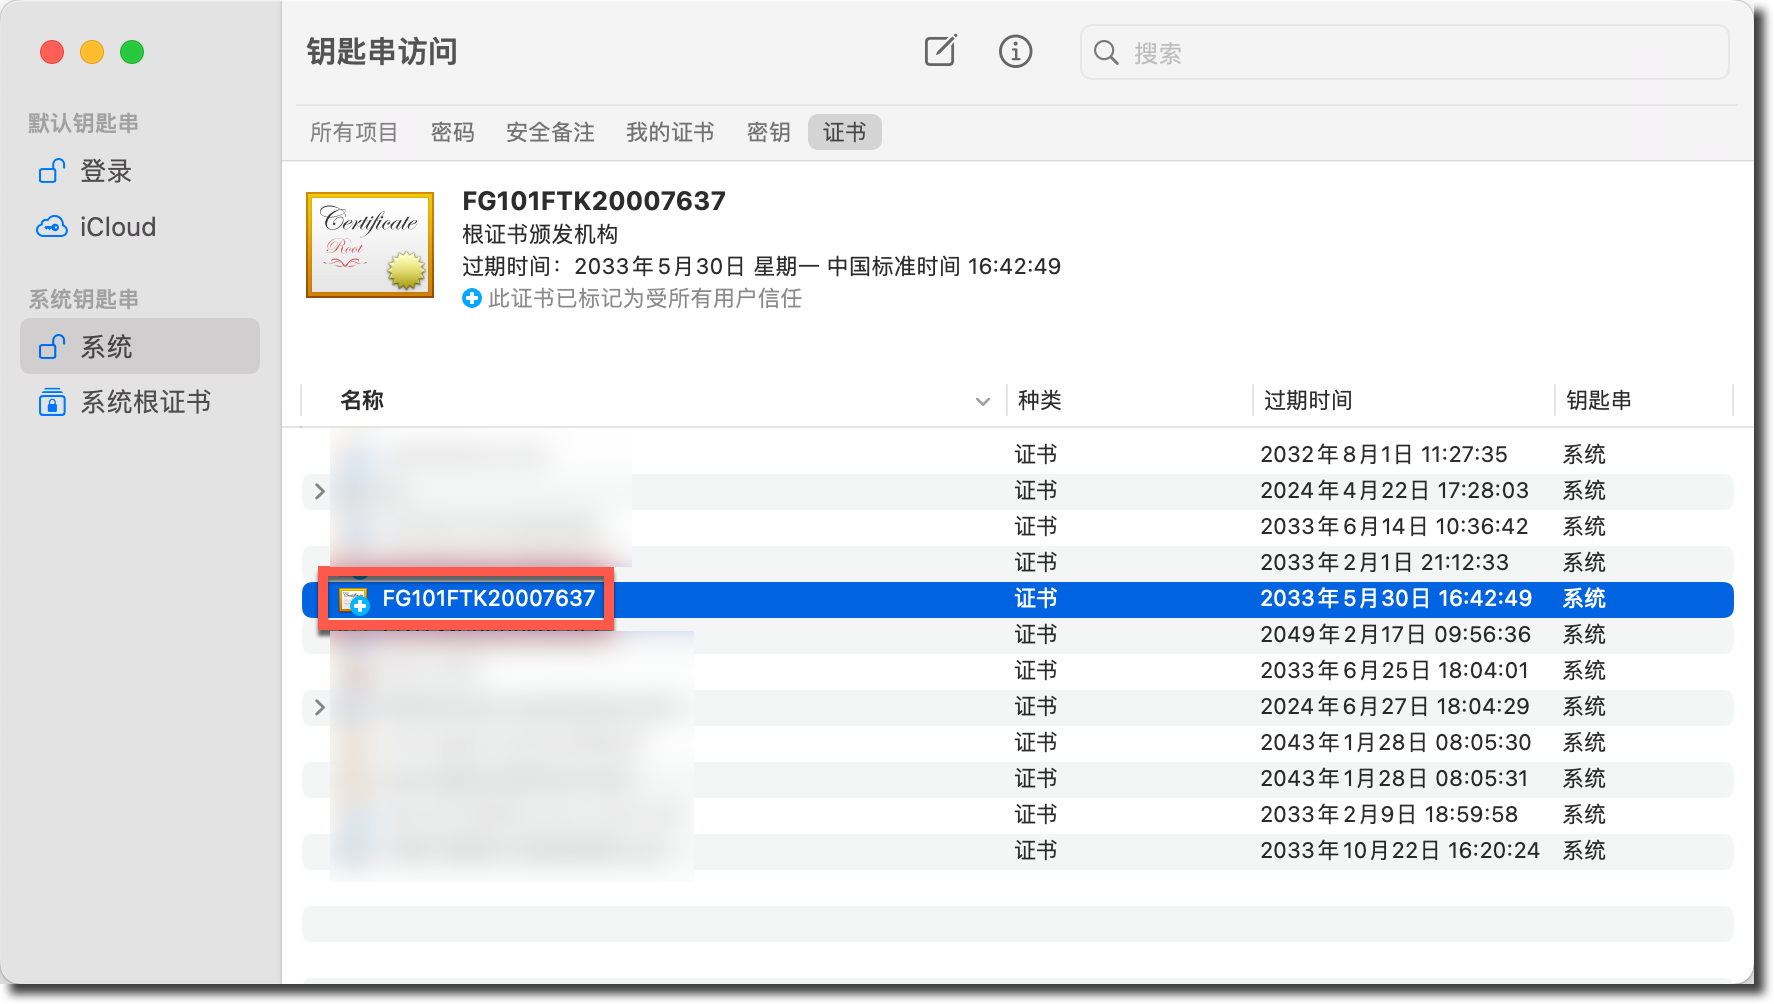This screenshot has width=1774, height=1004.
Task: Click the compose new note icon
Action: click(940, 51)
